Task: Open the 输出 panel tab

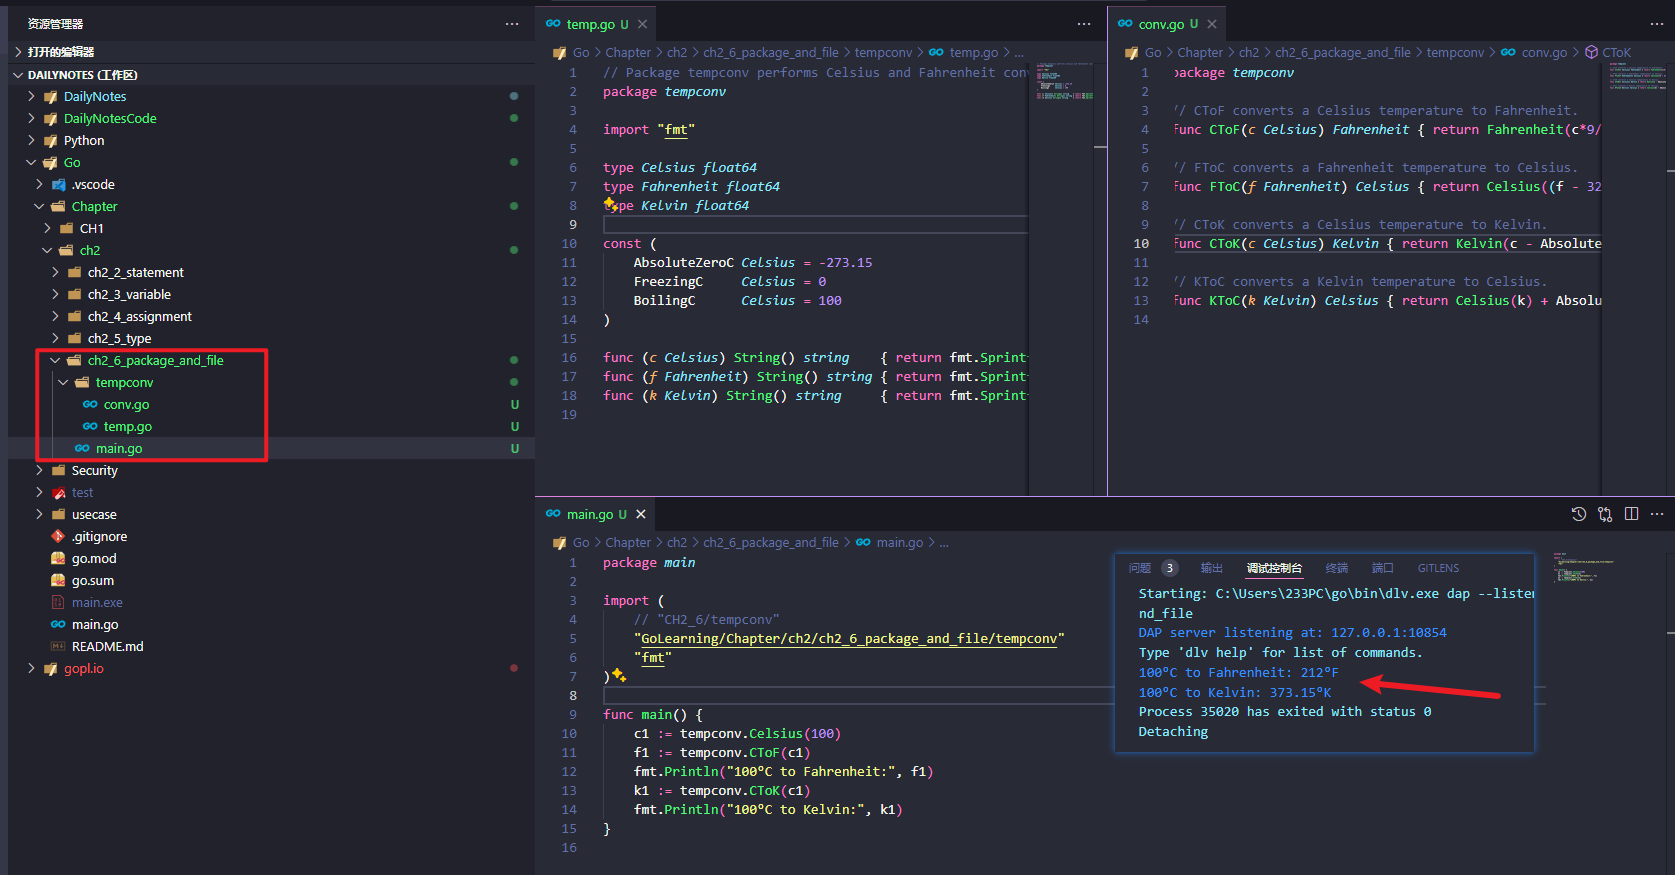Action: pos(1212,568)
